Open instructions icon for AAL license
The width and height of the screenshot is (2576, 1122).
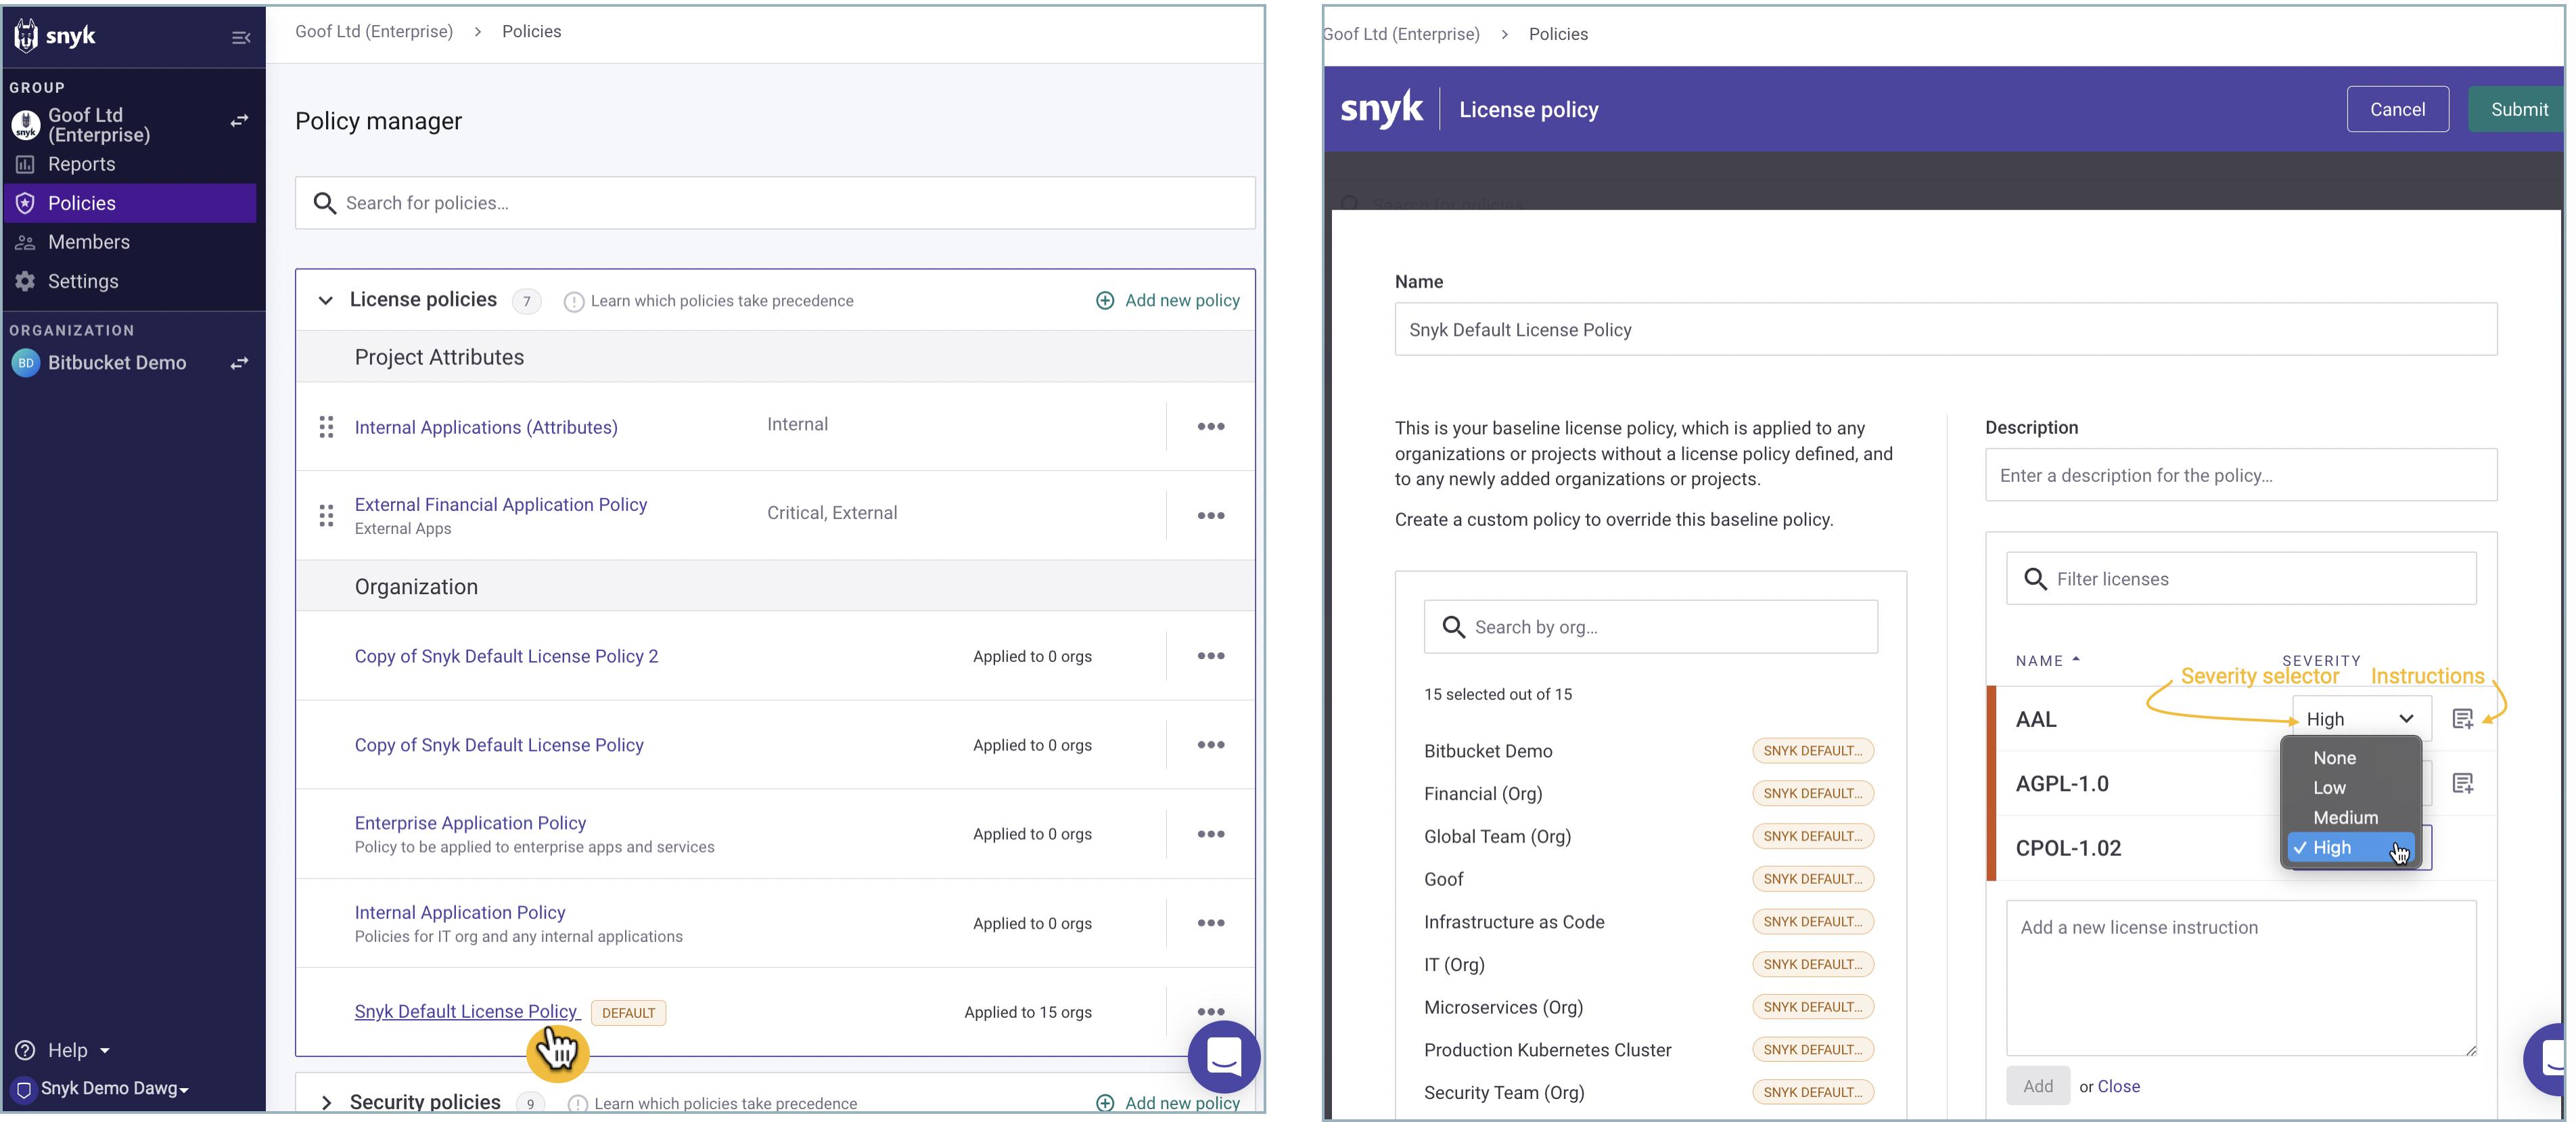2462,719
